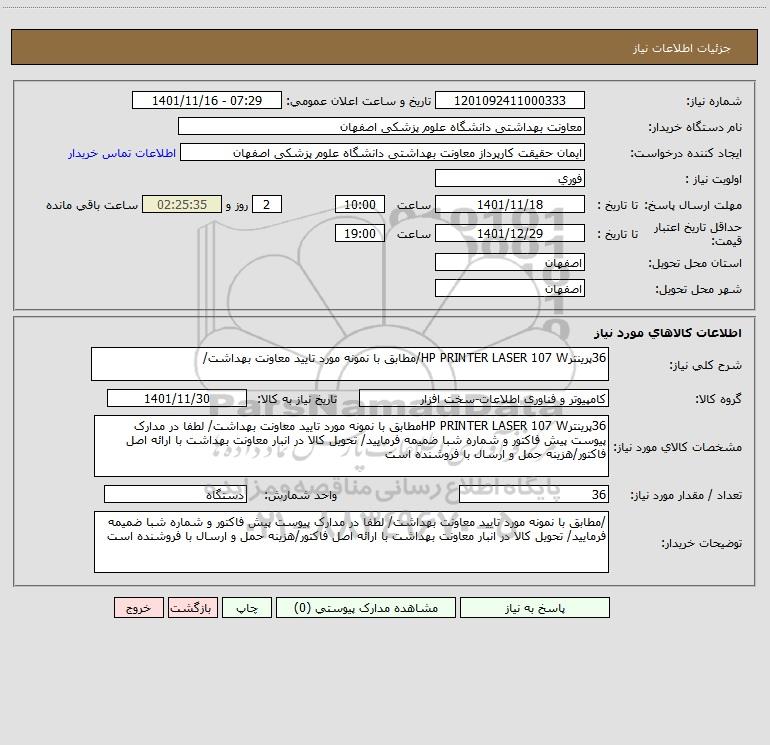This screenshot has width=770, height=745.
Task: Click the واحد شمارش label
Action: pos(301,495)
